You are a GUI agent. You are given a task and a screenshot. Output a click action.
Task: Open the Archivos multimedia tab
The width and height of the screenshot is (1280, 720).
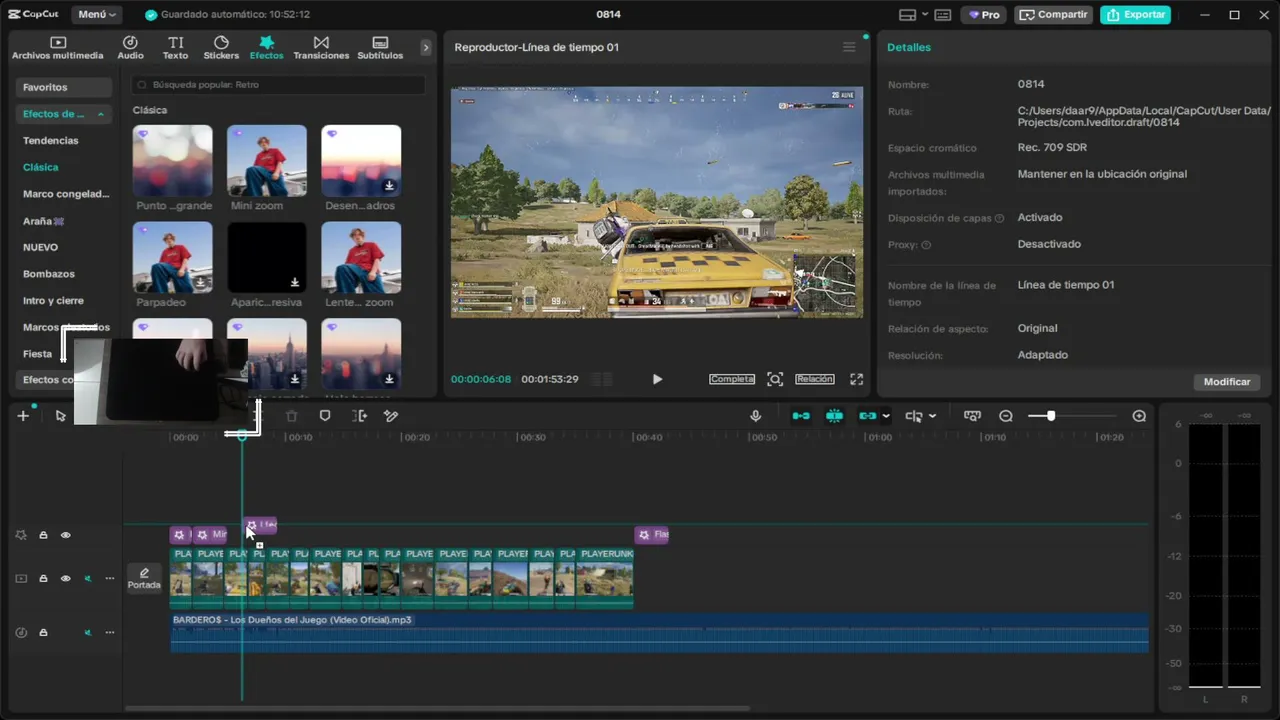click(57, 48)
